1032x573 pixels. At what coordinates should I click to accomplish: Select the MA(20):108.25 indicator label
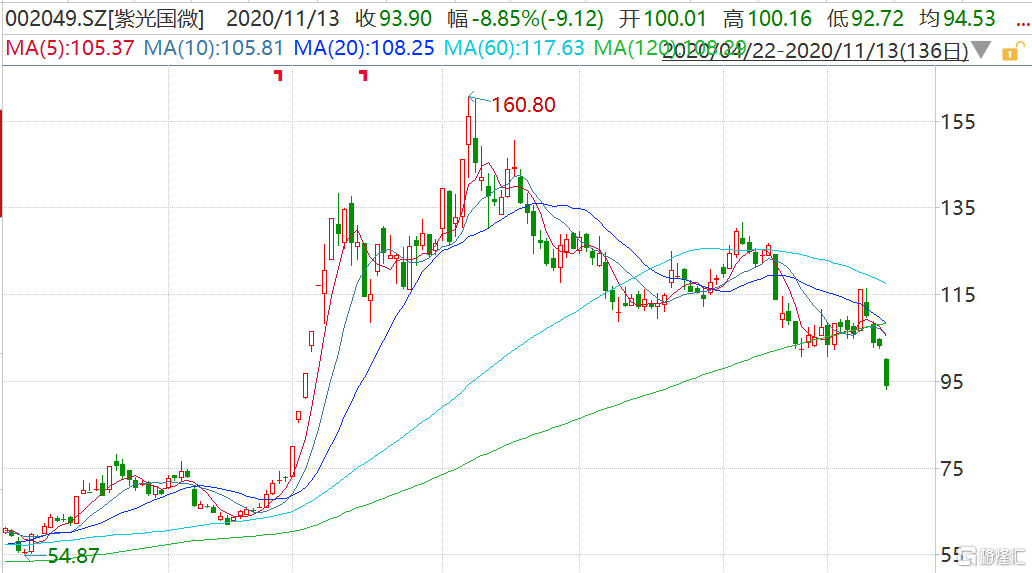tap(364, 48)
